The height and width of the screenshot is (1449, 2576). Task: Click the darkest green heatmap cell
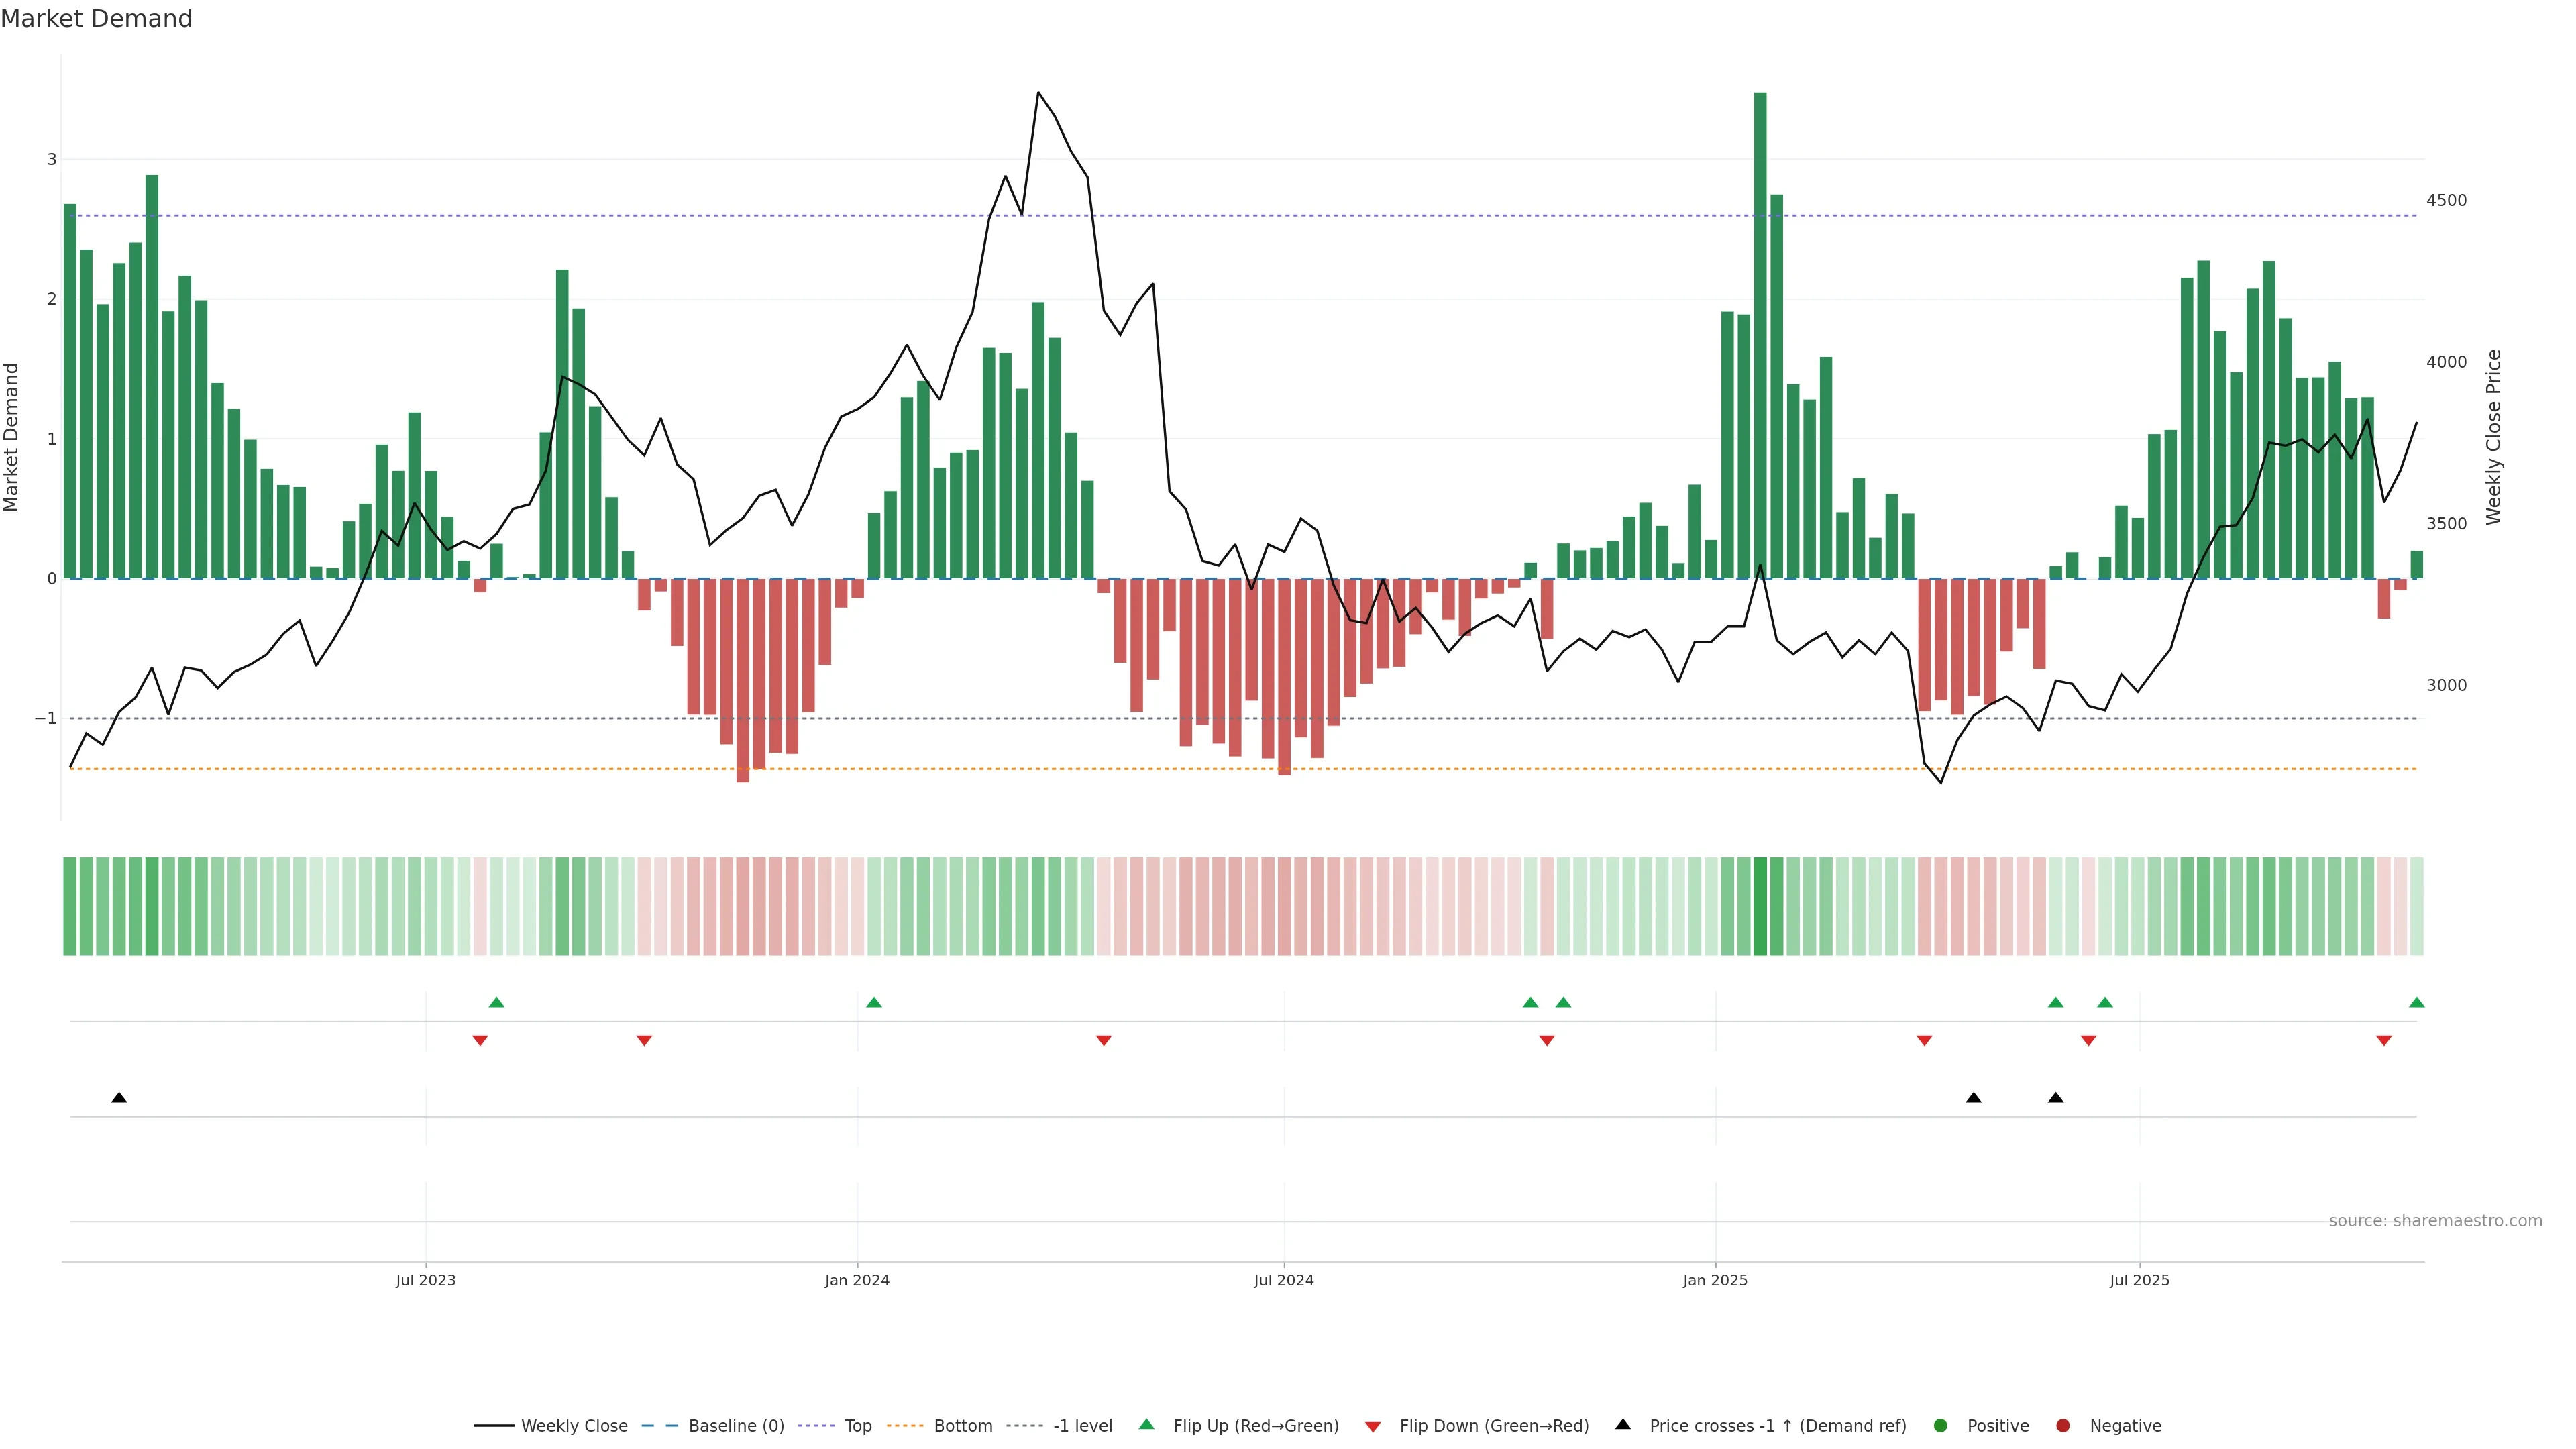pos(1760,906)
